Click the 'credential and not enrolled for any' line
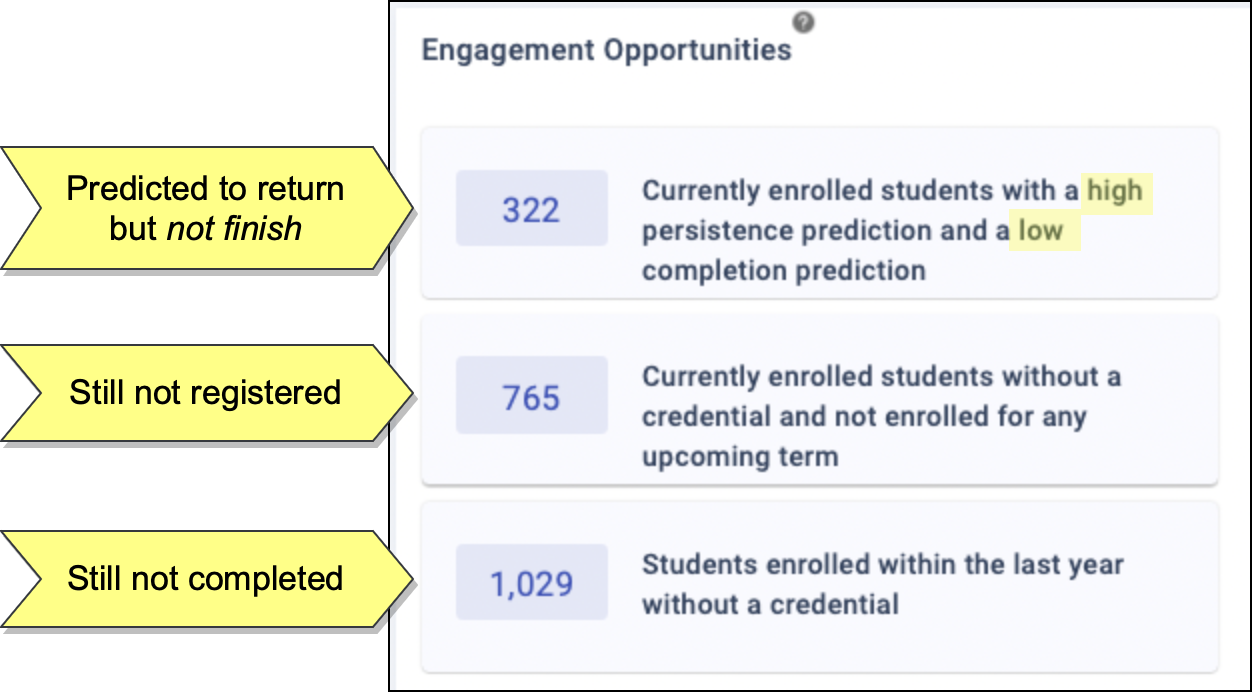 point(864,417)
